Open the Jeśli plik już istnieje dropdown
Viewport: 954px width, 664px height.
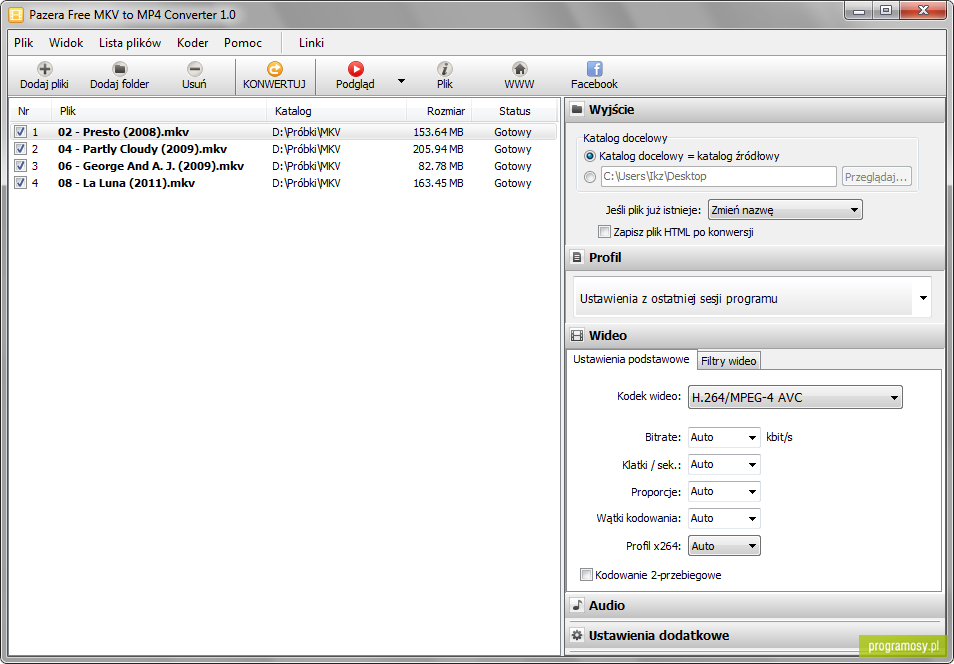[785, 210]
